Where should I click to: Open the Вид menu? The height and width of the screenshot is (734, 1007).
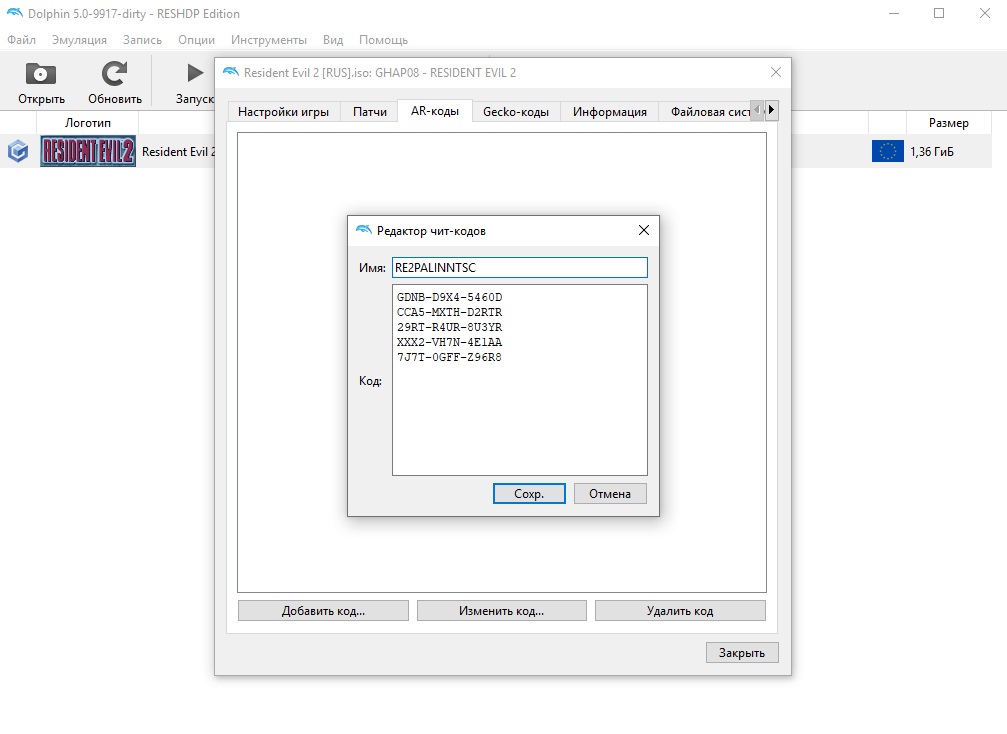coord(333,40)
